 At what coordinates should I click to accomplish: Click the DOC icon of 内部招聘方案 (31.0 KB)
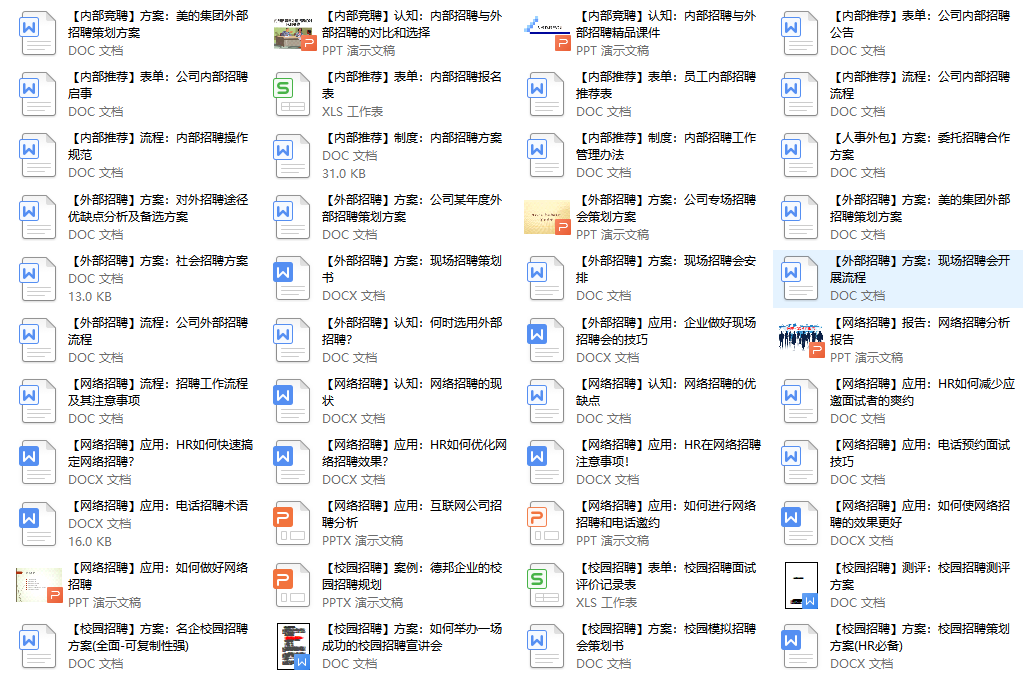(x=292, y=156)
